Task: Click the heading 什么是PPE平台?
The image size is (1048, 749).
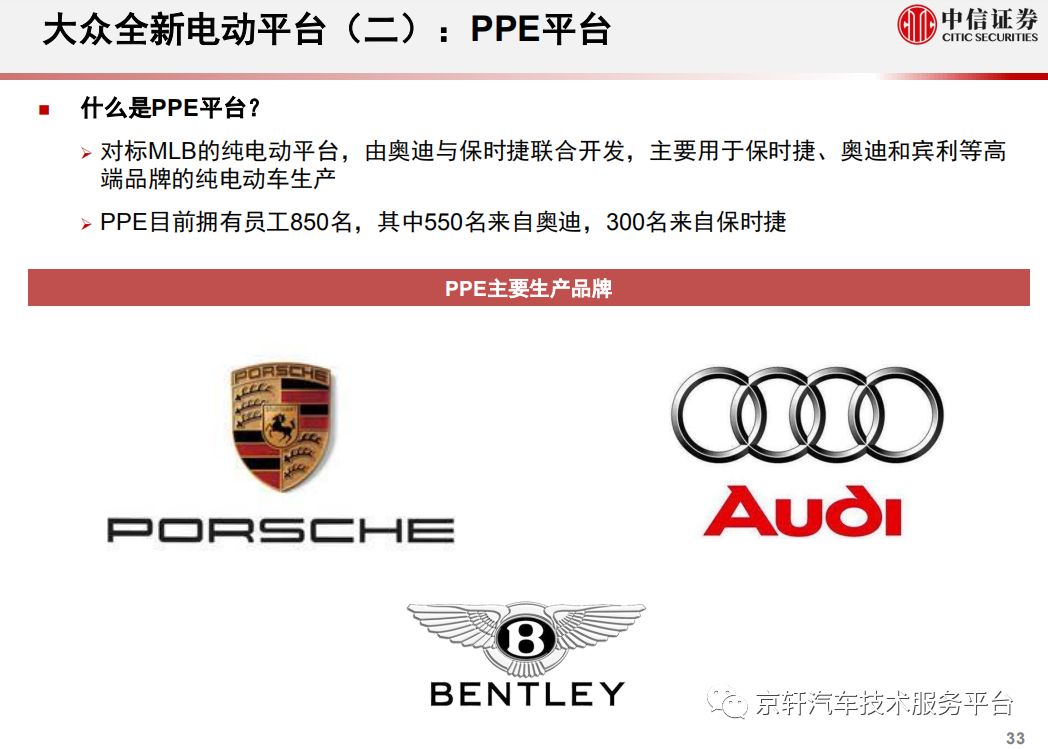Action: (170, 108)
